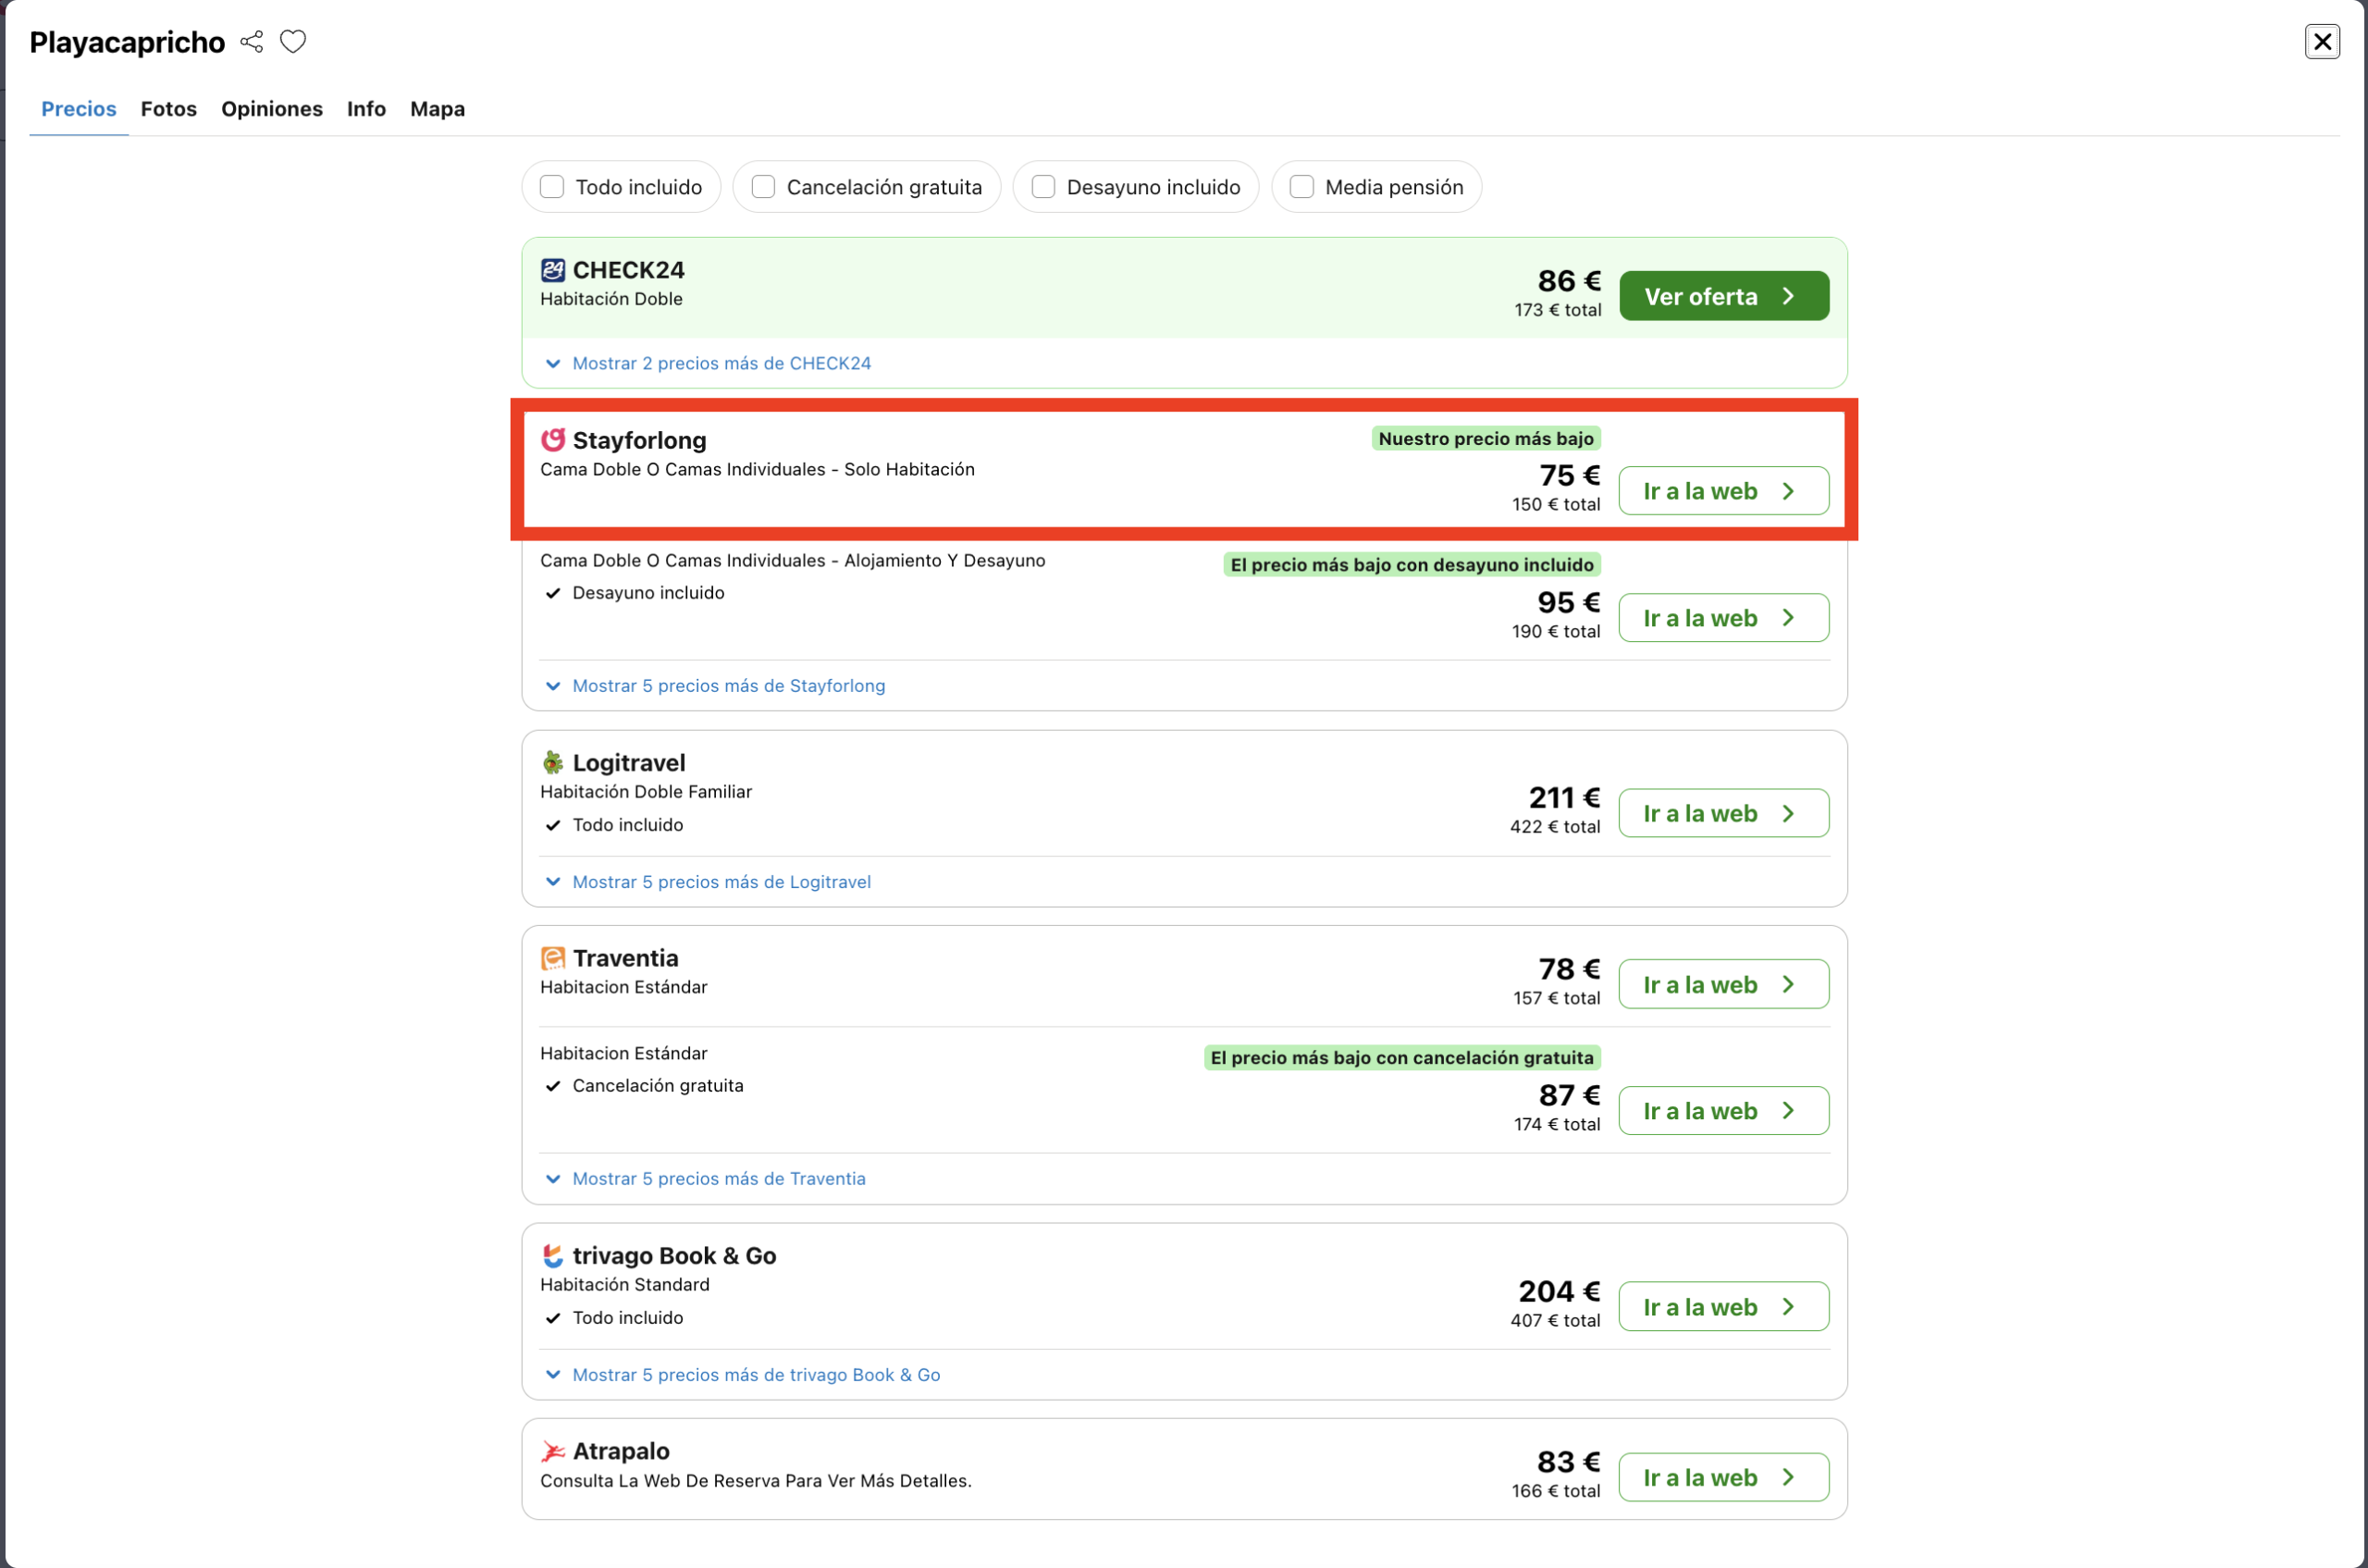
Task: Go to web for Traventia 78 € offer
Action: pyautogui.click(x=1724, y=984)
